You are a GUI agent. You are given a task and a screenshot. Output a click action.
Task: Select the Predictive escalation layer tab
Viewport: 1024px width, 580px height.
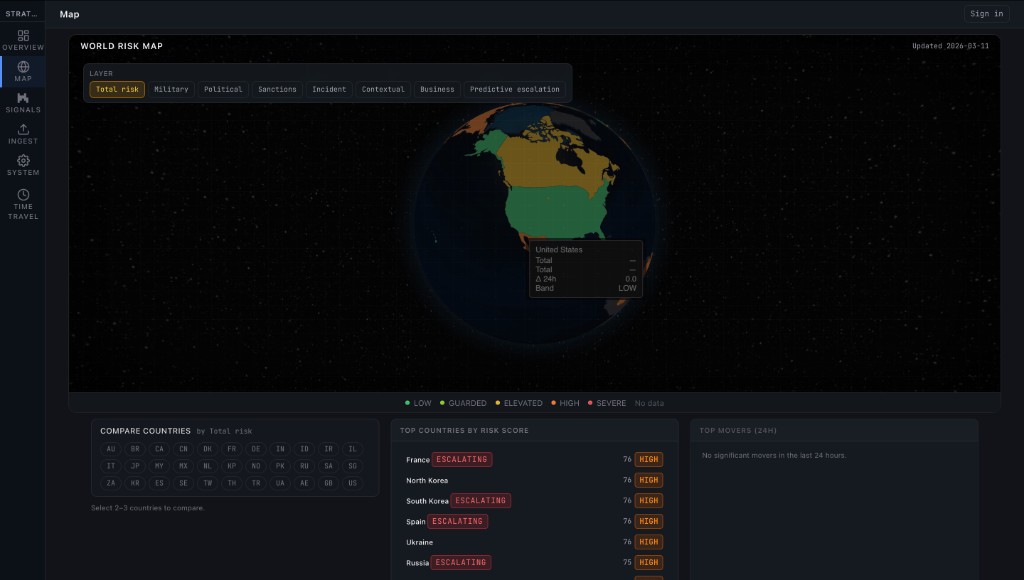(514, 89)
